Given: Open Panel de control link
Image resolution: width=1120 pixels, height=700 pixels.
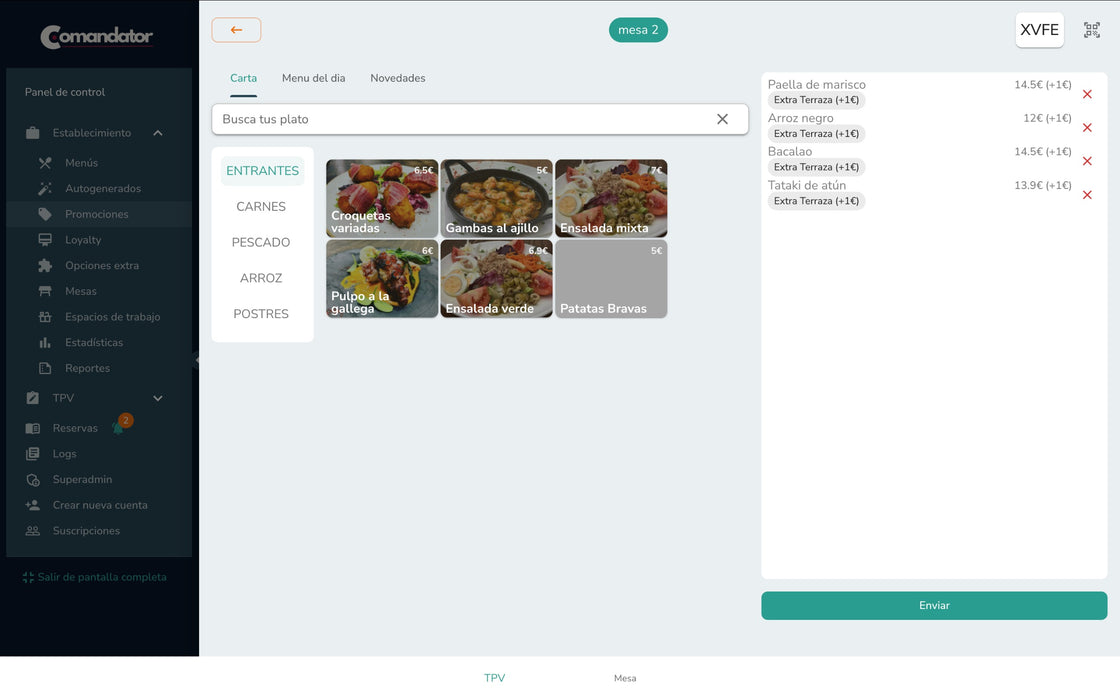Looking at the screenshot, I should pyautogui.click(x=65, y=92).
